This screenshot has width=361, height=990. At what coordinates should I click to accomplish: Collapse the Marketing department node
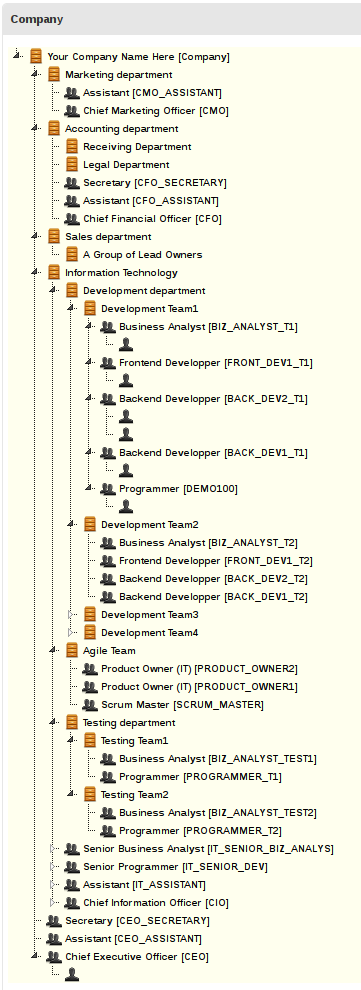[x=35, y=75]
